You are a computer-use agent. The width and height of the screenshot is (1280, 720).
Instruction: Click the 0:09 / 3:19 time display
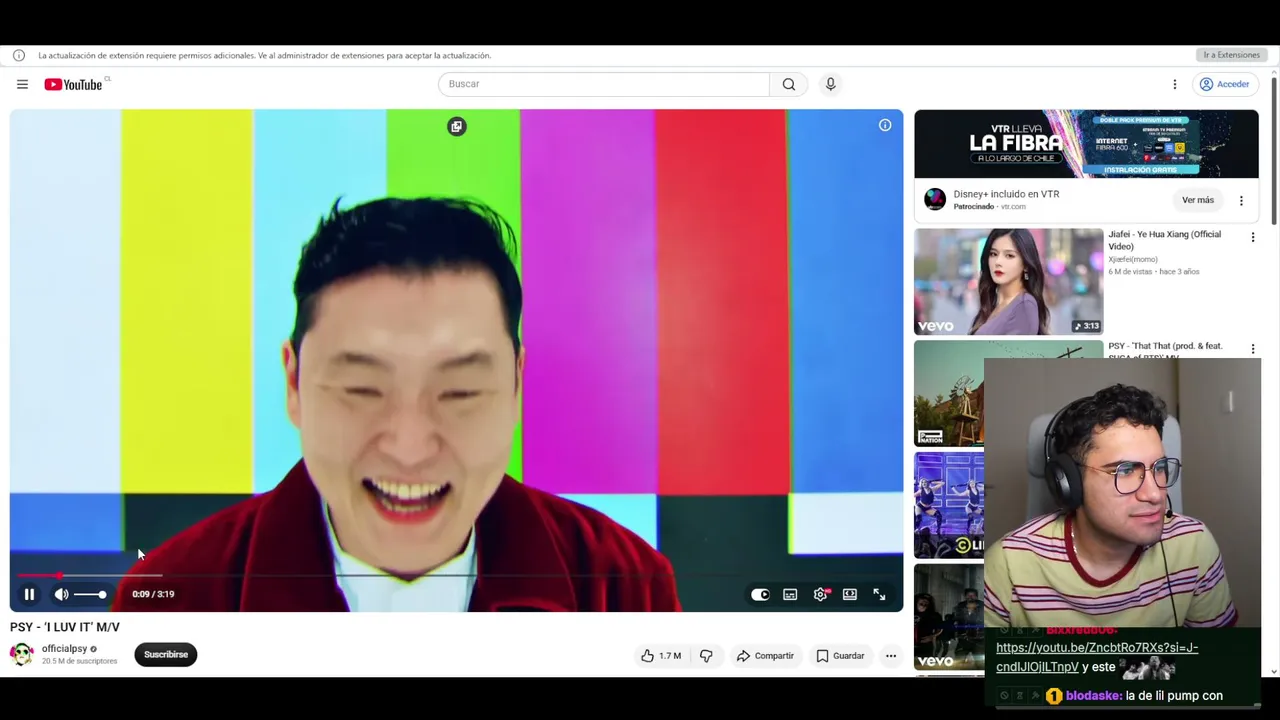click(x=153, y=594)
